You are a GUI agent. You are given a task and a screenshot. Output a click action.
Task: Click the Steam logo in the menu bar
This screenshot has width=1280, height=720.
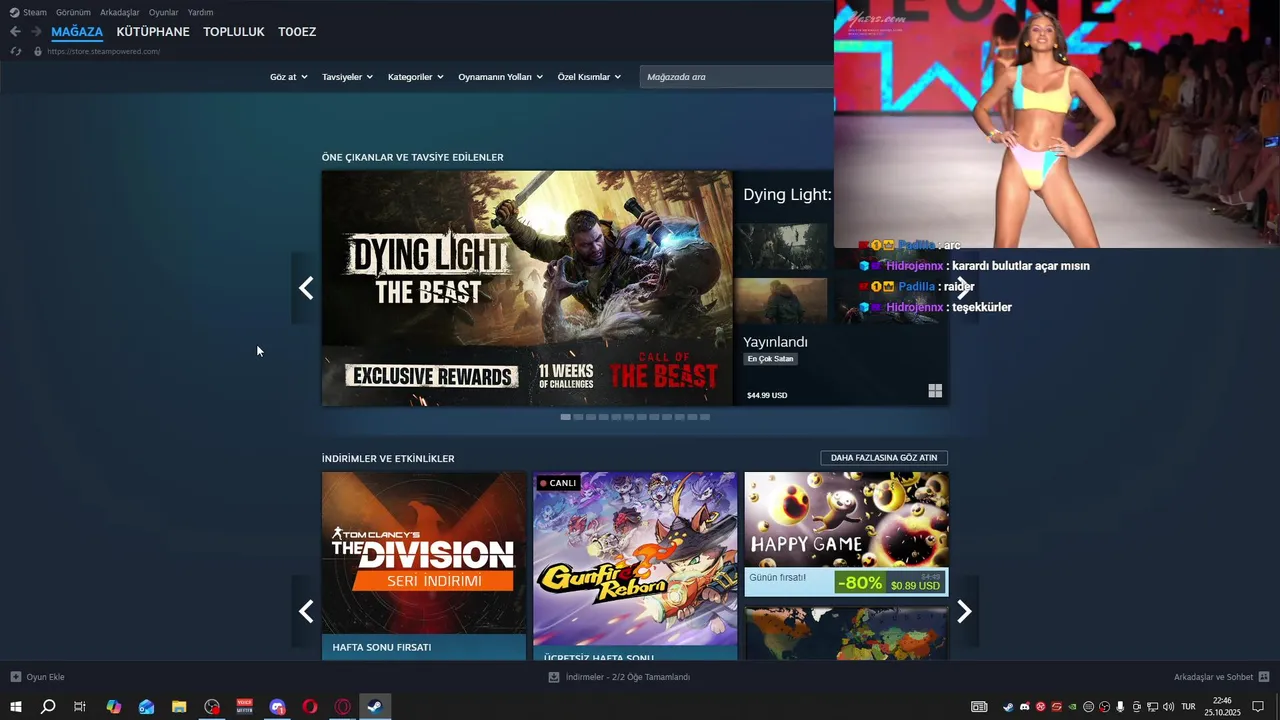click(14, 12)
